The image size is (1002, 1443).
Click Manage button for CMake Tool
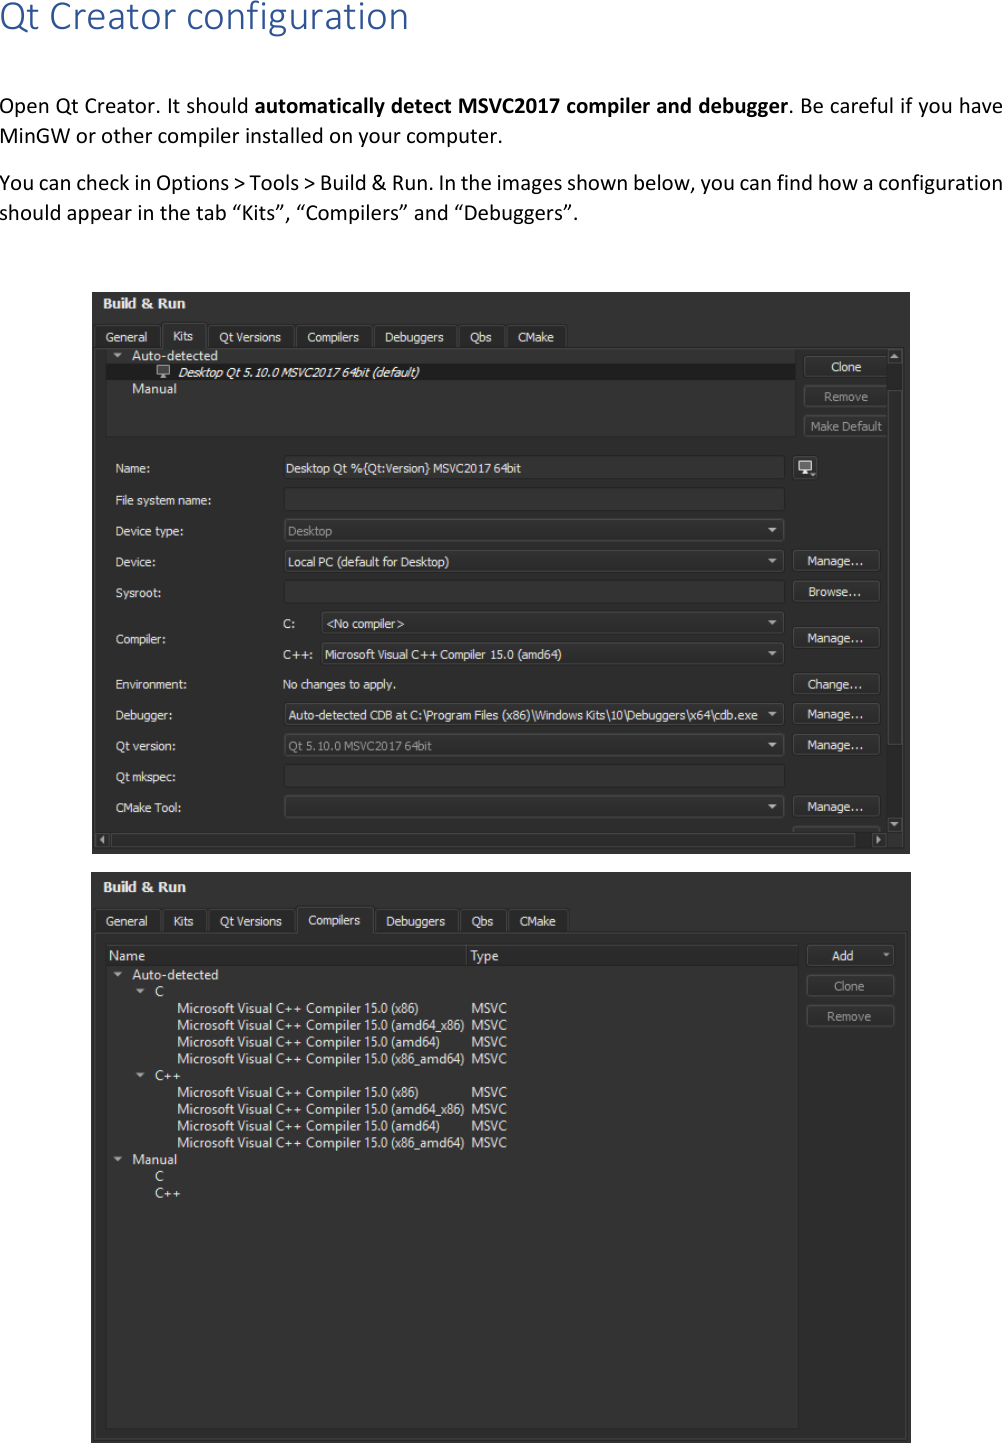tap(835, 807)
